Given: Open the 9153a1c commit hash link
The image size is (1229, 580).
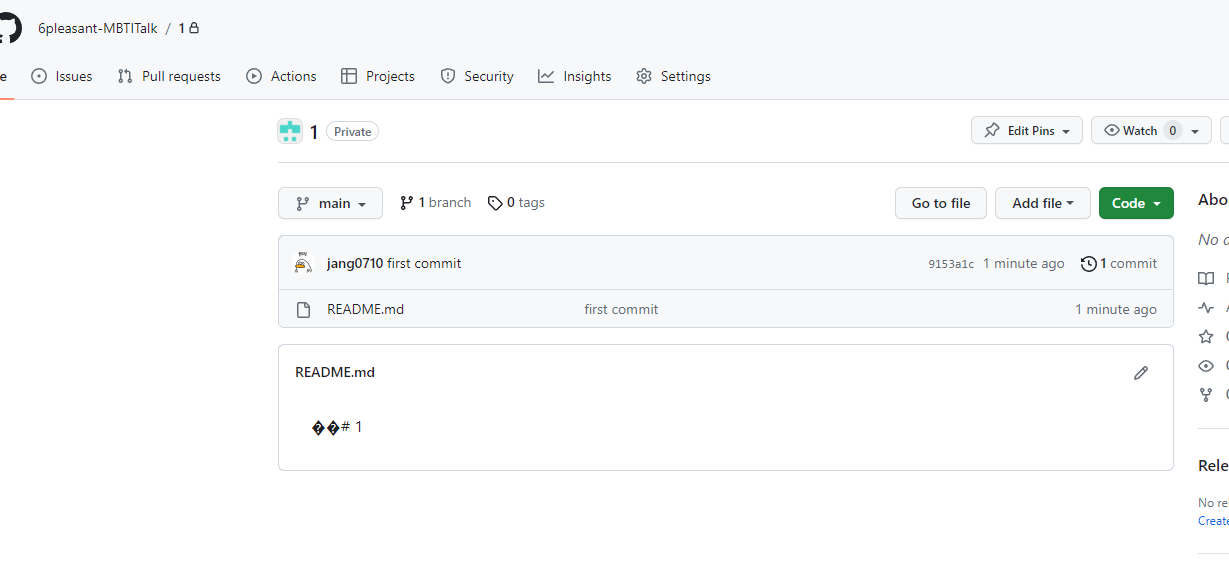Looking at the screenshot, I should click(951, 264).
